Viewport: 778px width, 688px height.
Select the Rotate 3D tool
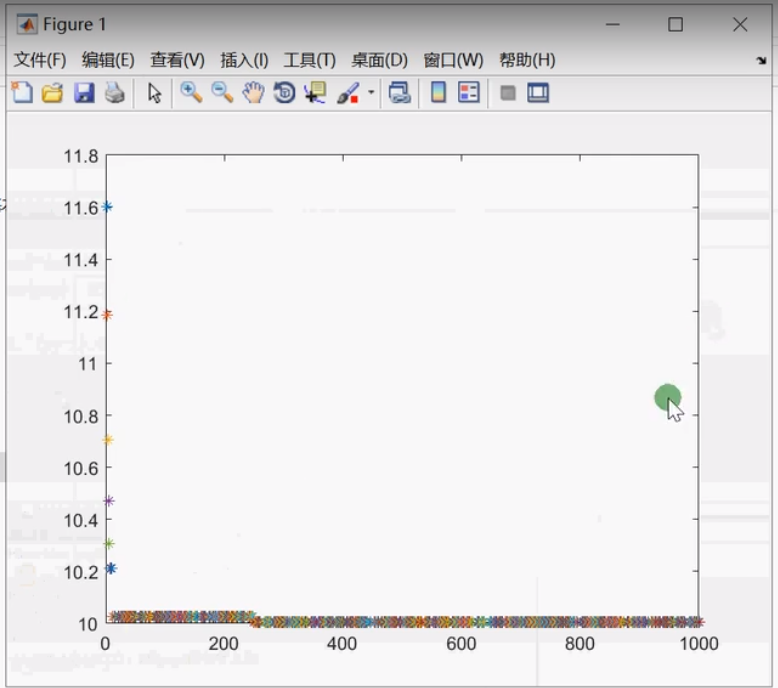[x=284, y=93]
